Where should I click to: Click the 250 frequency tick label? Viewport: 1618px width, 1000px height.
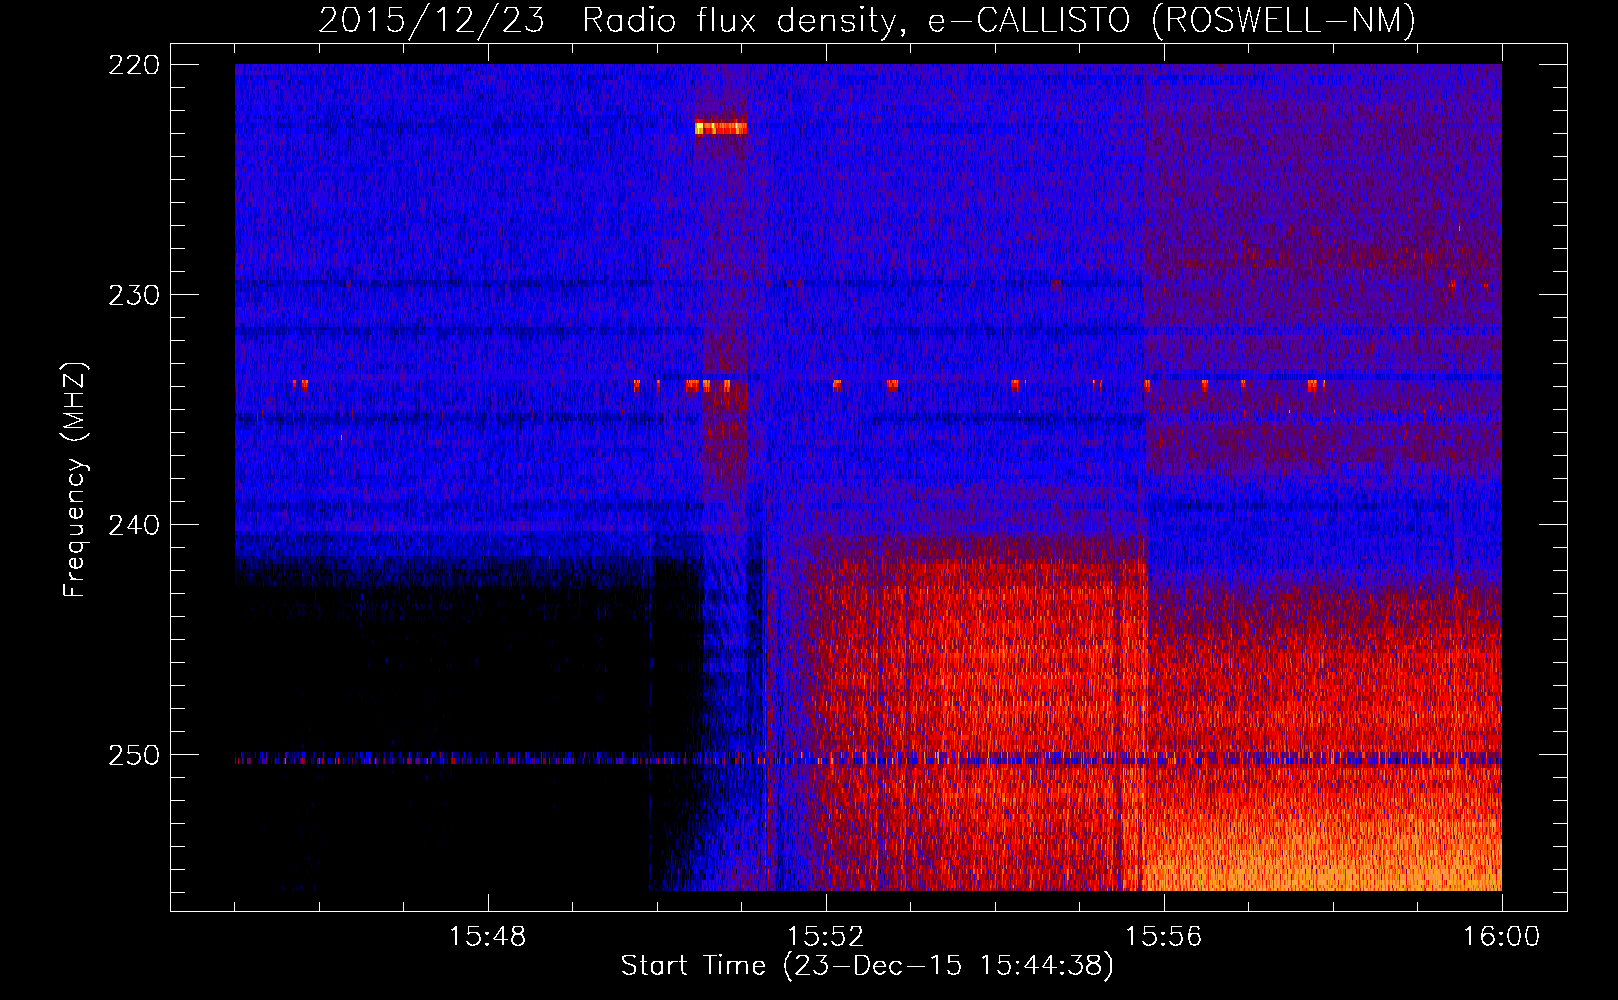133,755
